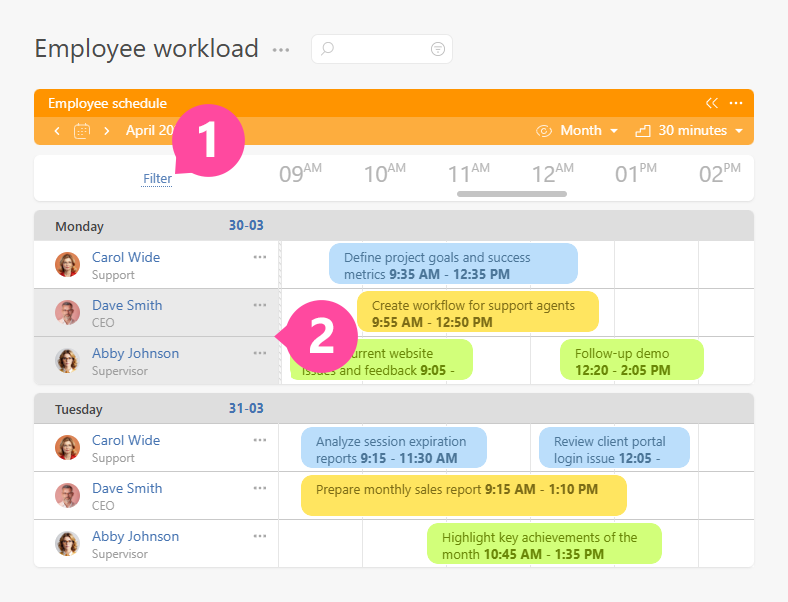Click the search magnifier icon
Image resolution: width=788 pixels, height=602 pixels.
tap(328, 49)
